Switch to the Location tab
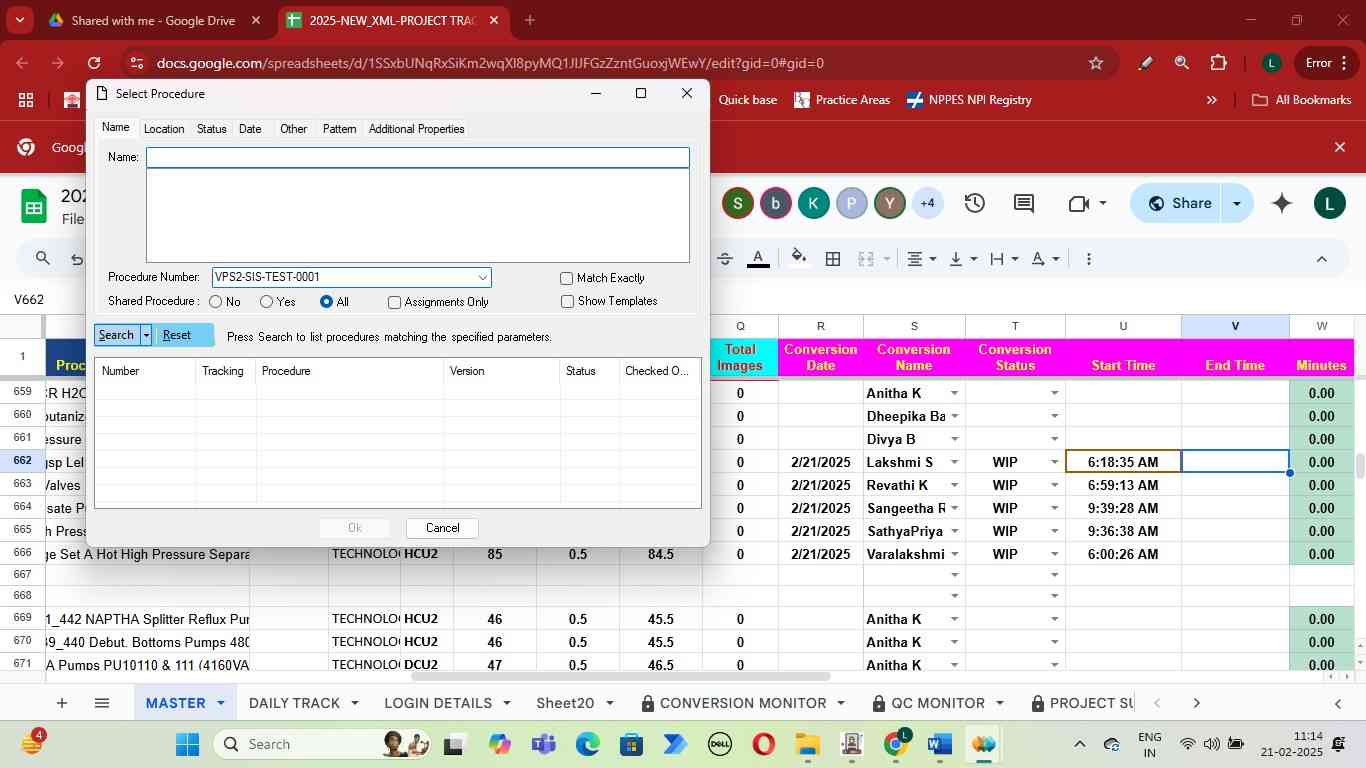Viewport: 1366px width, 768px height. [164, 129]
